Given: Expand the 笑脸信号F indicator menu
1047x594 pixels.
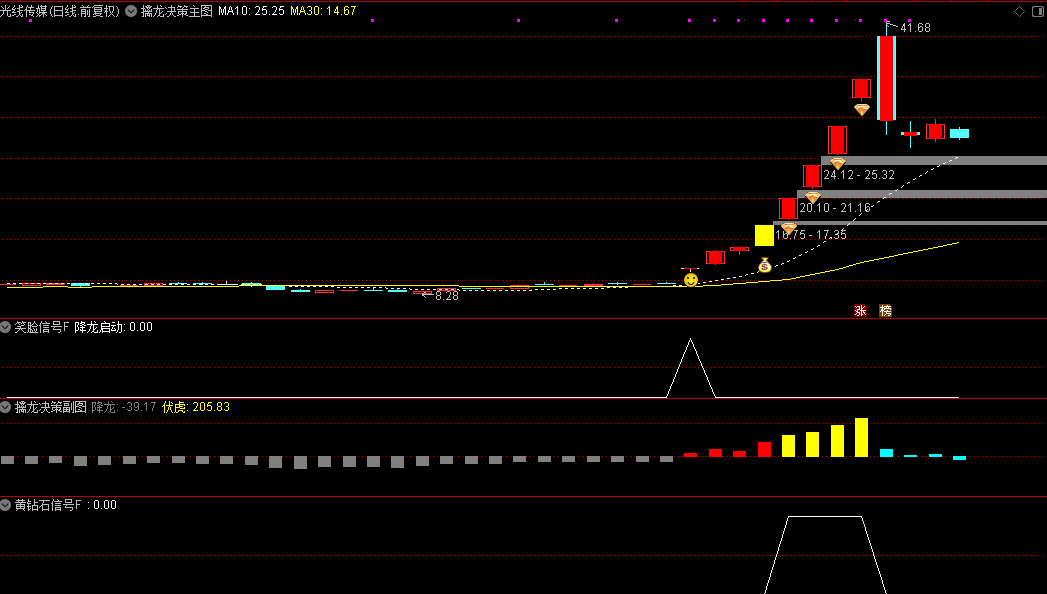Looking at the screenshot, I should coord(6,327).
